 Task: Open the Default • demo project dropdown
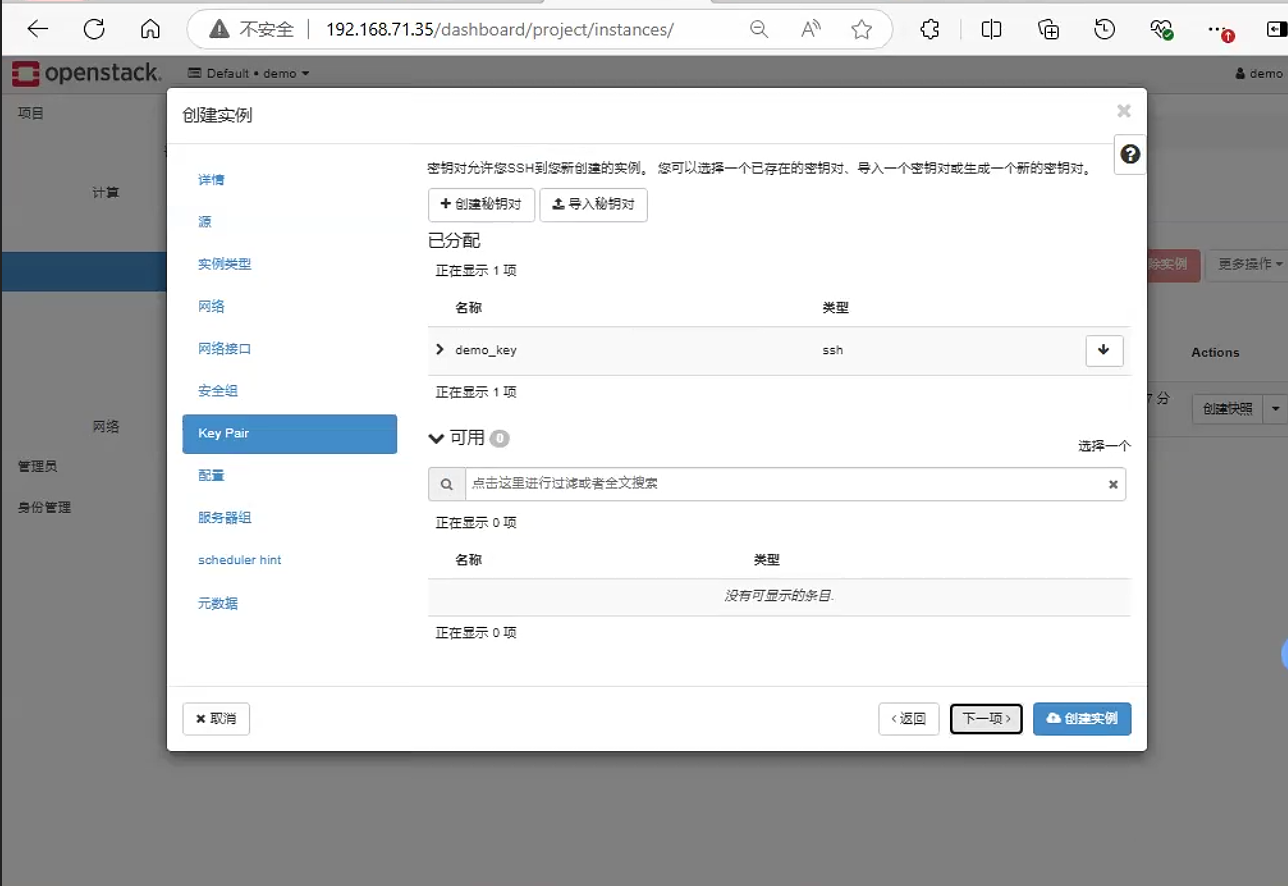pyautogui.click(x=249, y=73)
